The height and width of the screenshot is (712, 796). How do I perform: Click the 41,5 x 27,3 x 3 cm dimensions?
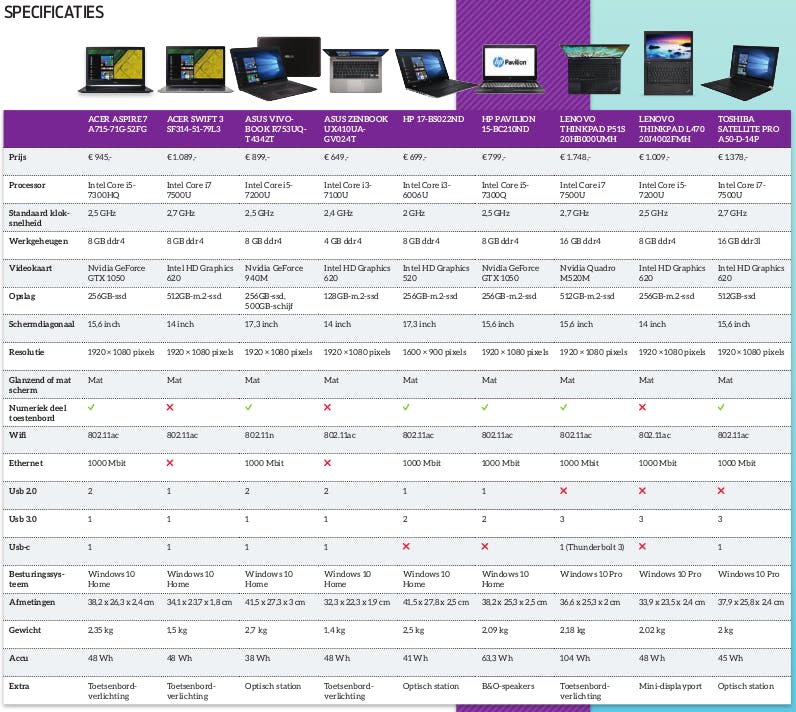[x=275, y=602]
